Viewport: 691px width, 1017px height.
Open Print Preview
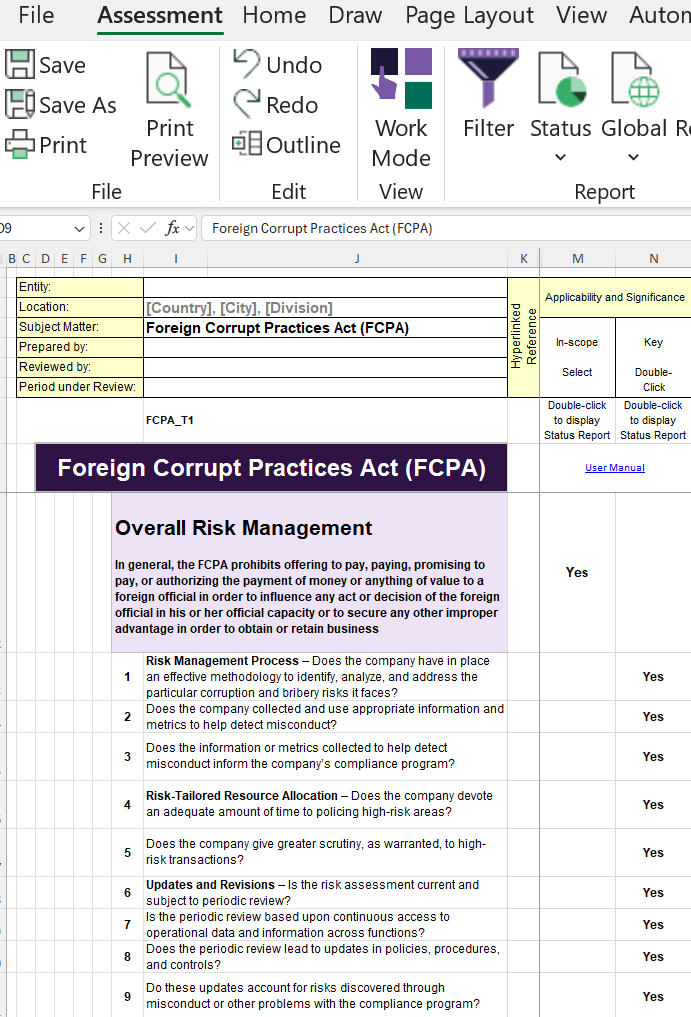169,110
